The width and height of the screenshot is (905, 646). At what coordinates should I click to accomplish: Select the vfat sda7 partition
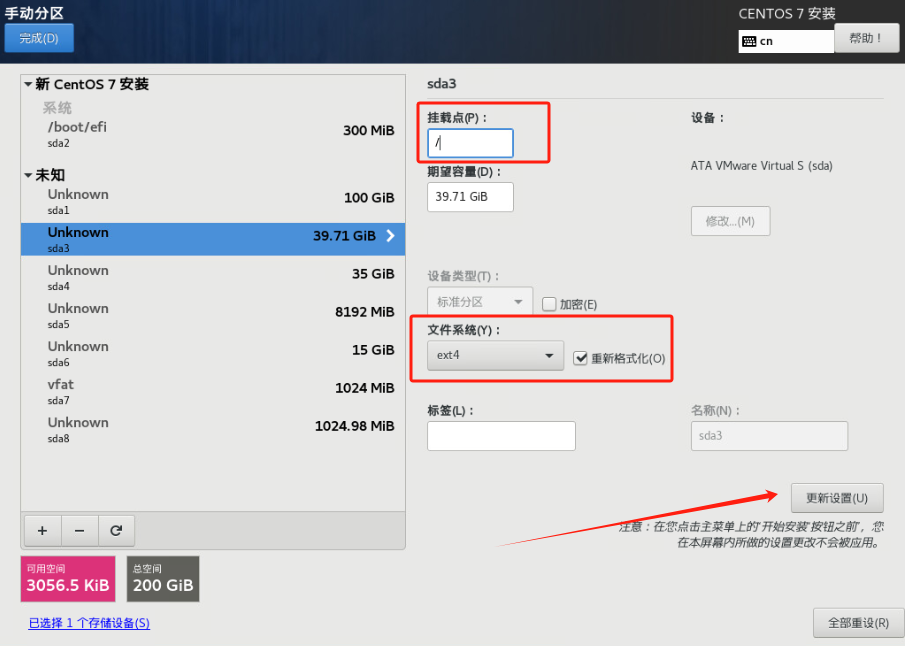tap(212, 390)
